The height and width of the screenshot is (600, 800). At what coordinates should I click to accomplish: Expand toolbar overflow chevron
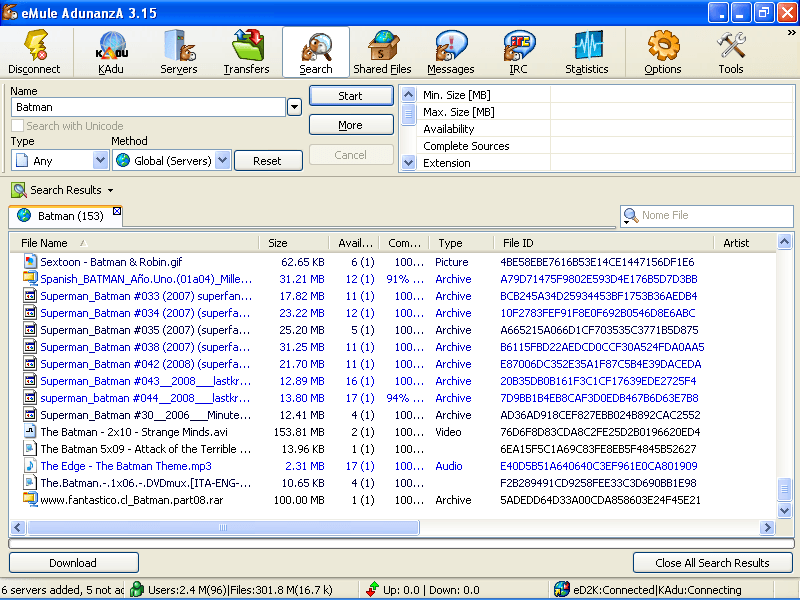point(791,33)
